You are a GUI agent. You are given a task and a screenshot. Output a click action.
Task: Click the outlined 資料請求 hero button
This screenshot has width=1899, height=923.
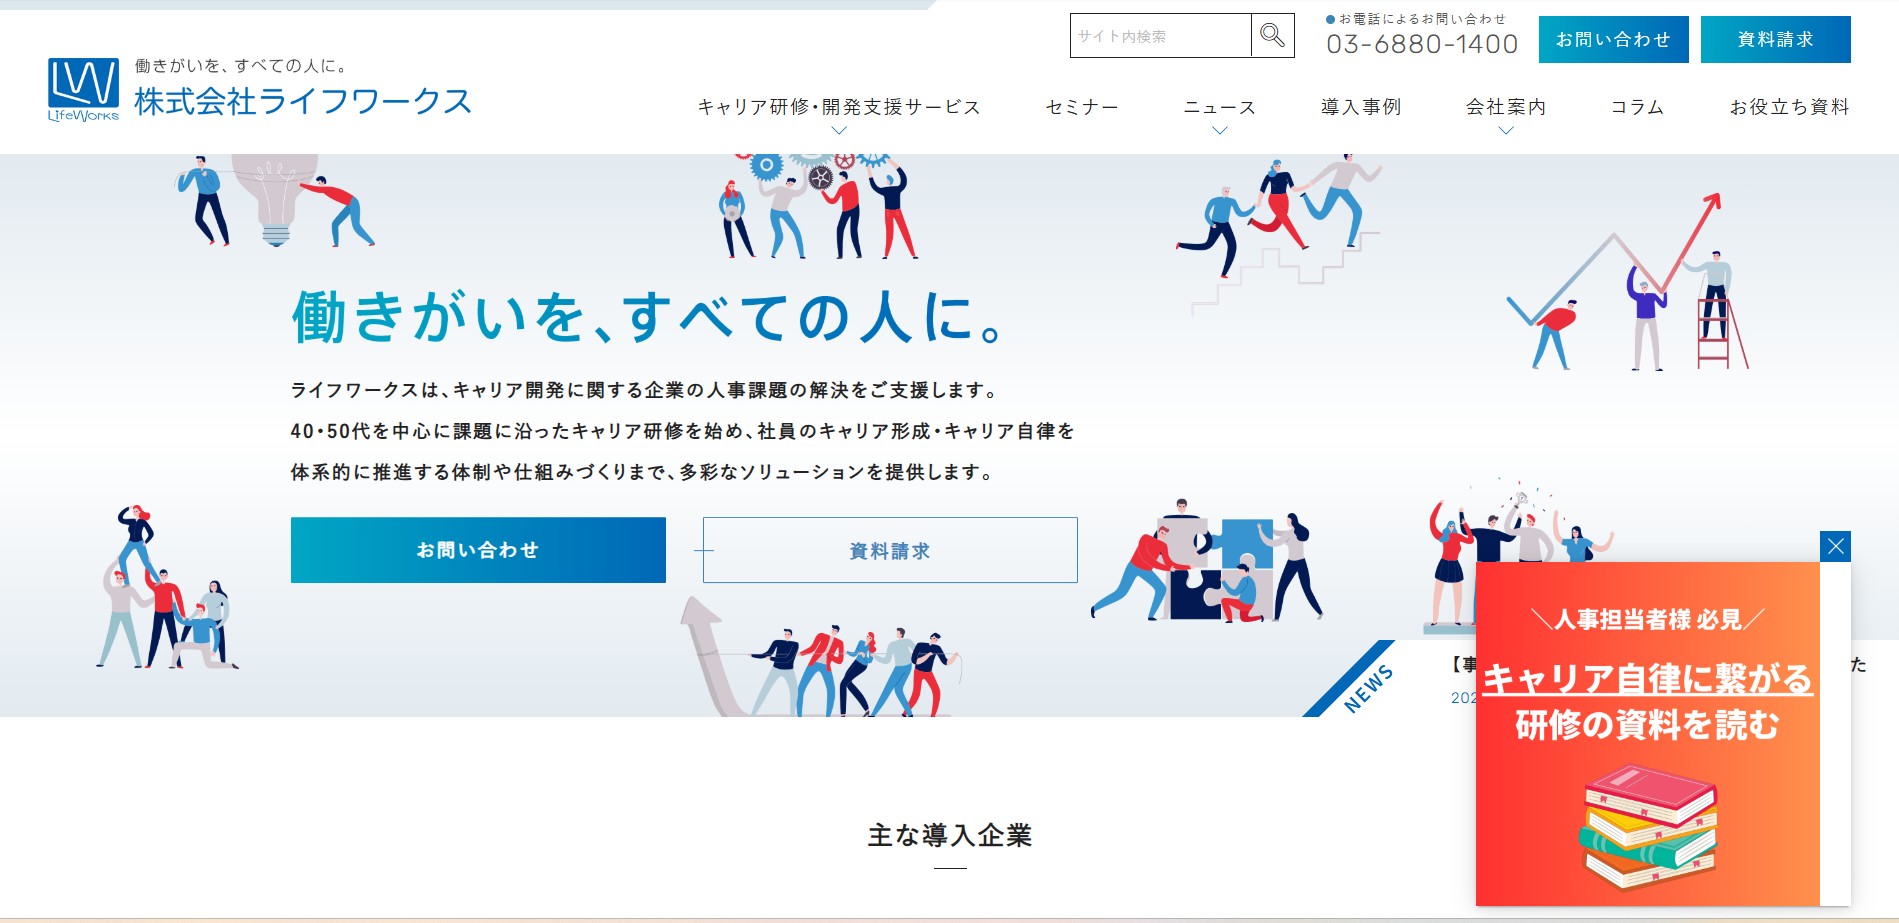pyautogui.click(x=890, y=550)
